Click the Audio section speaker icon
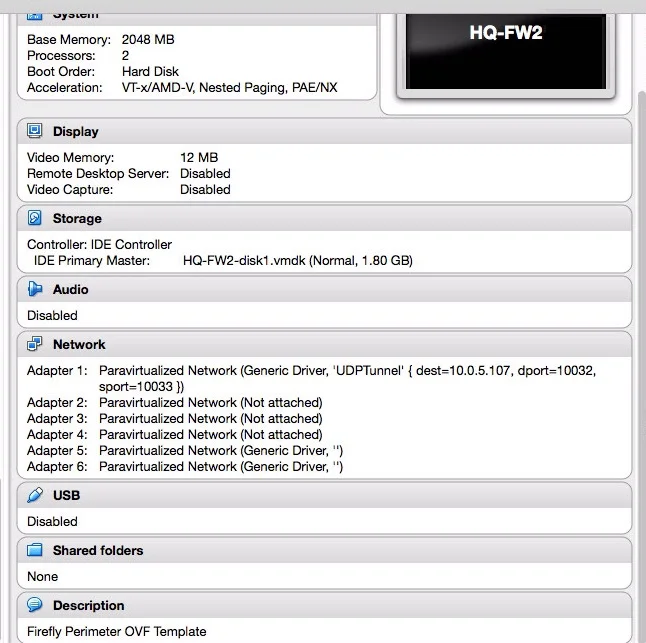 point(35,289)
